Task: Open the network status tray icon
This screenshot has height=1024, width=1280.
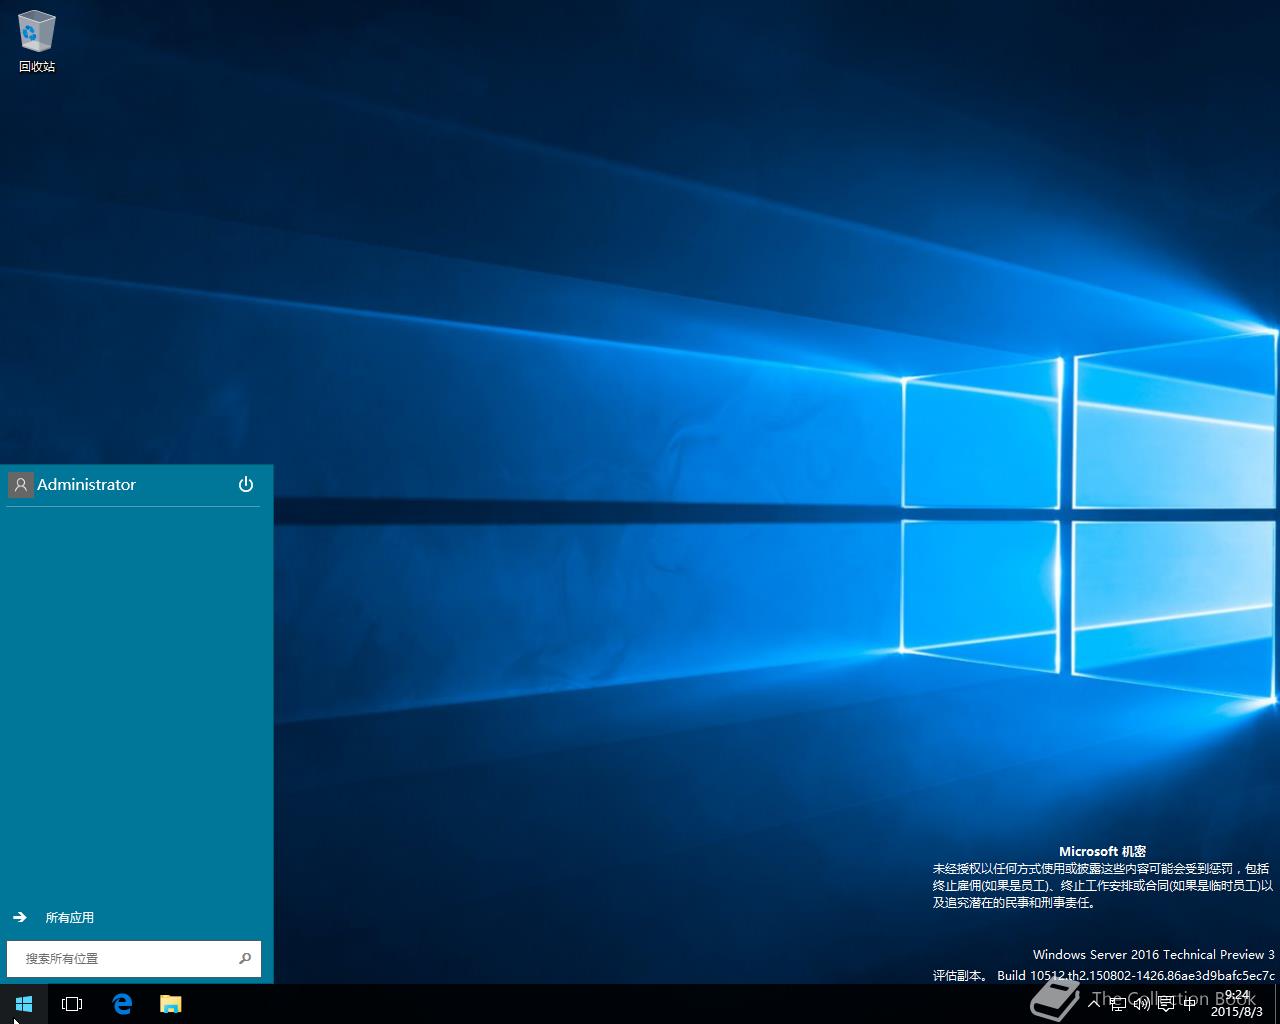Action: click(1118, 1004)
